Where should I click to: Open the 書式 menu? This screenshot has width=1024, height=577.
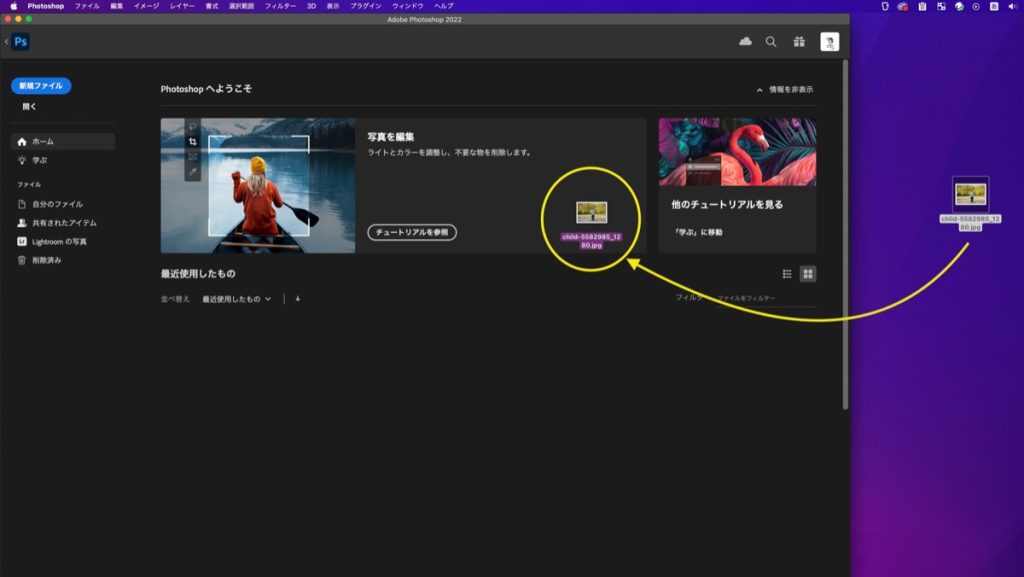click(x=212, y=6)
